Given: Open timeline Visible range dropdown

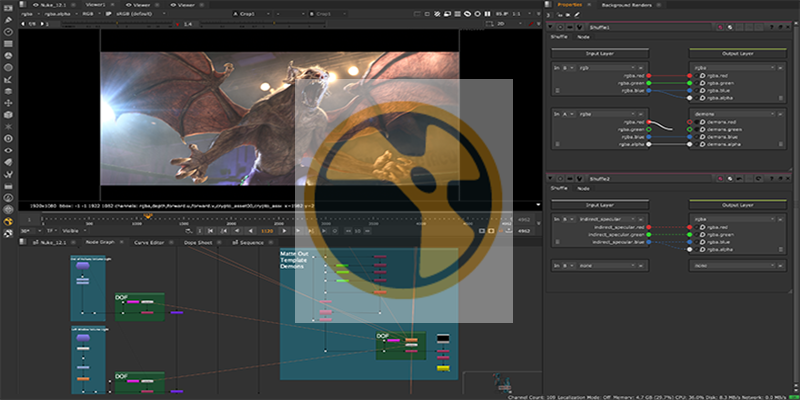Looking at the screenshot, I should [73, 231].
